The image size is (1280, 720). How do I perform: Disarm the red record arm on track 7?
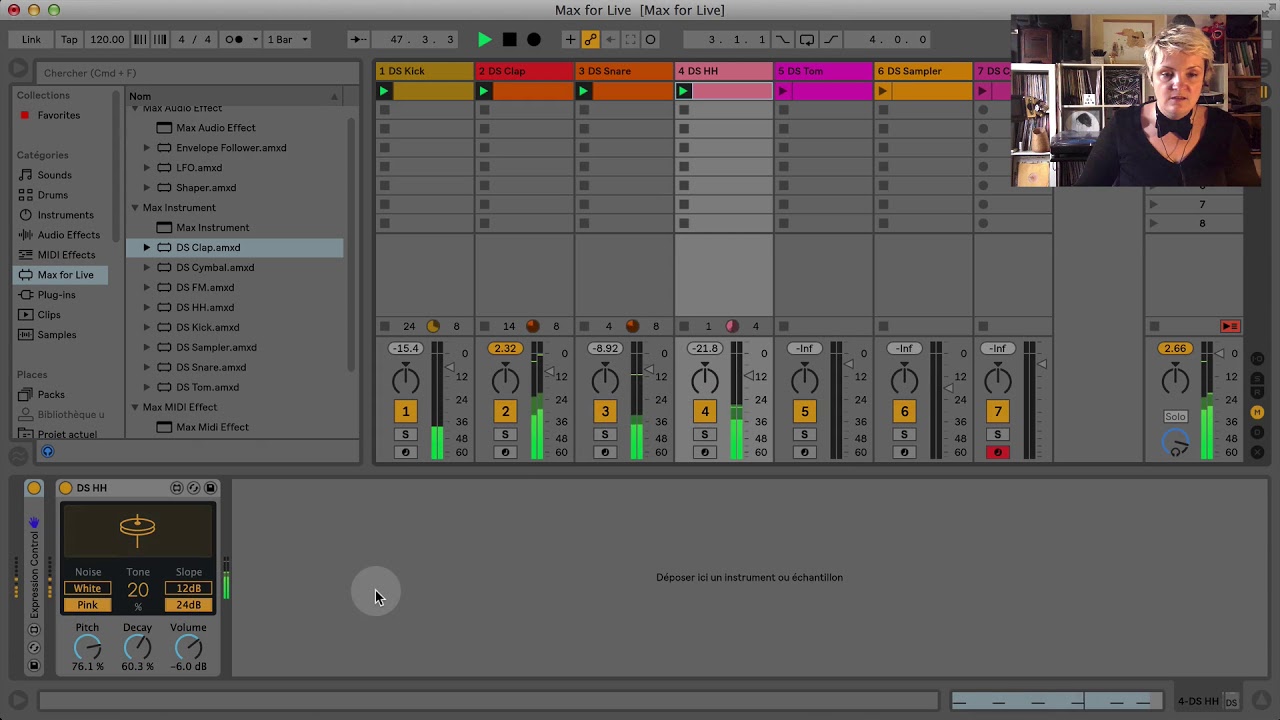(997, 453)
